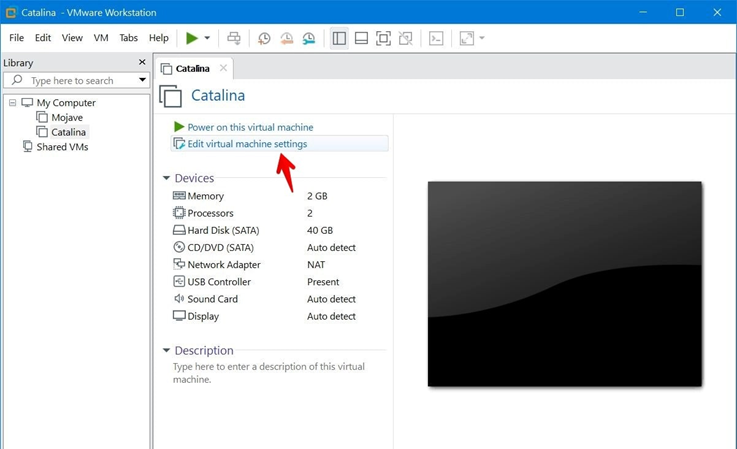The width and height of the screenshot is (737, 449).
Task: Click the black VM screen preview
Action: tap(565, 284)
